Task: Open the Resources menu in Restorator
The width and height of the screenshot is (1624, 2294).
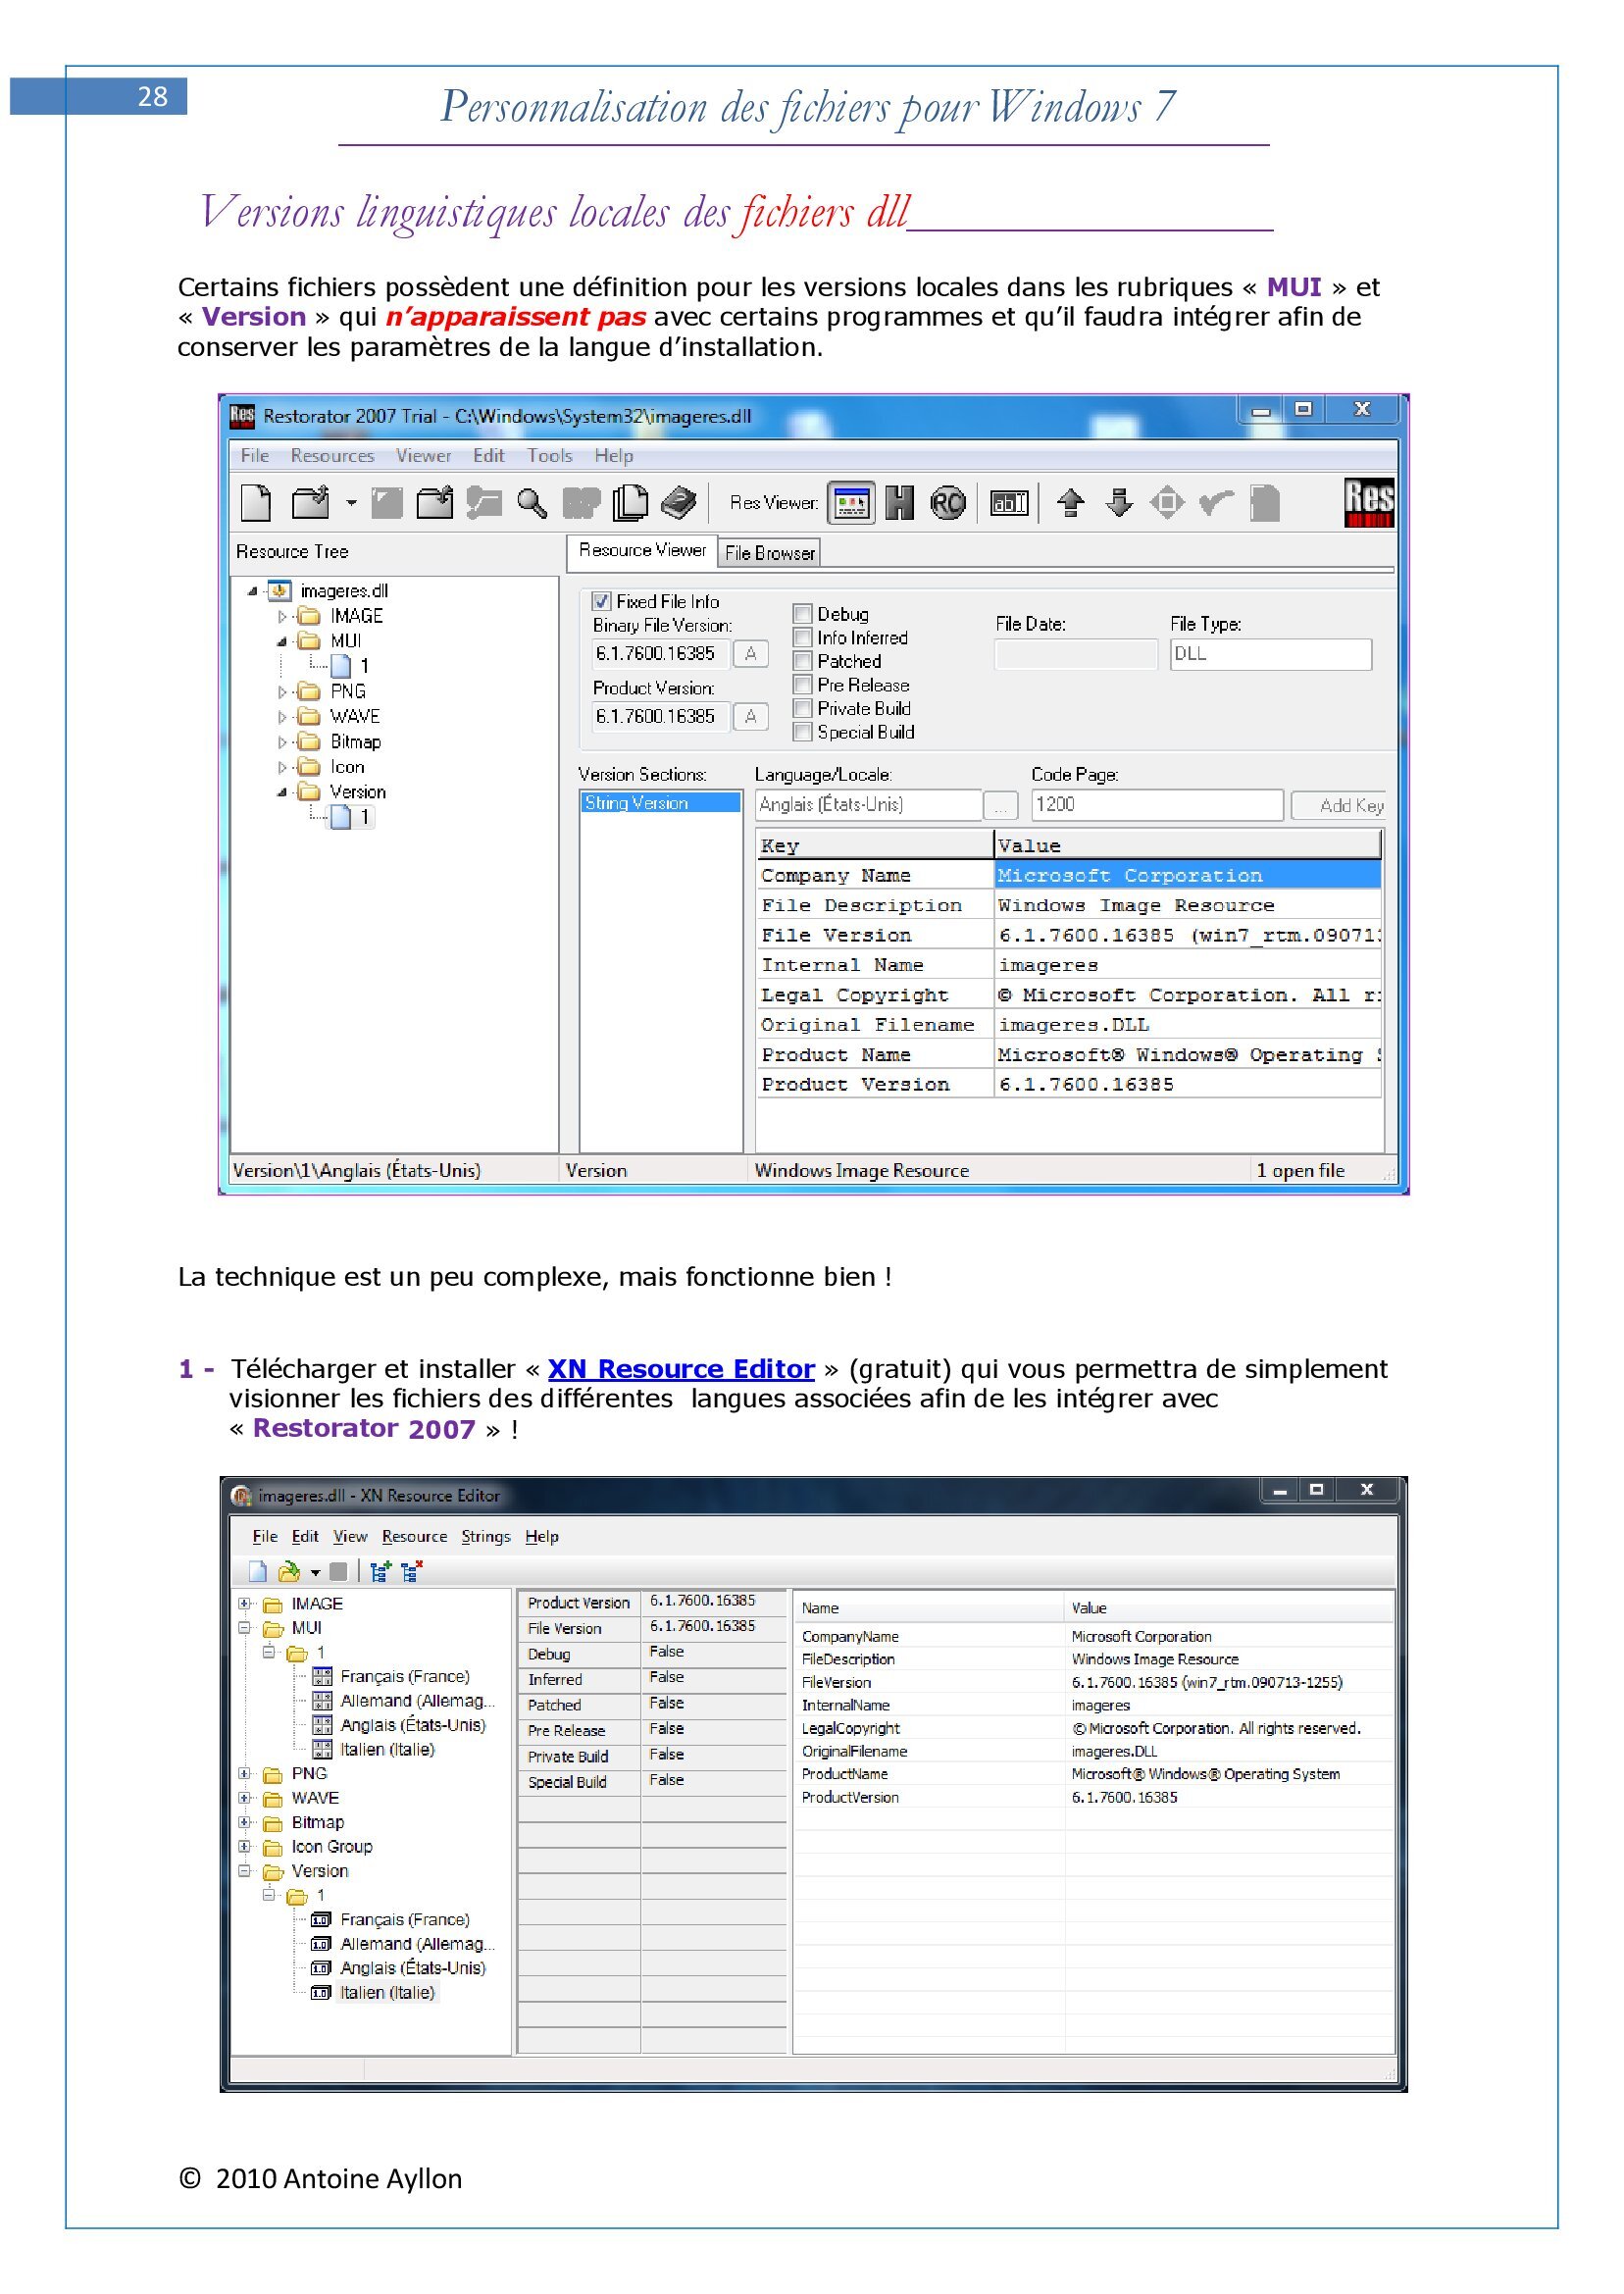Action: (332, 455)
